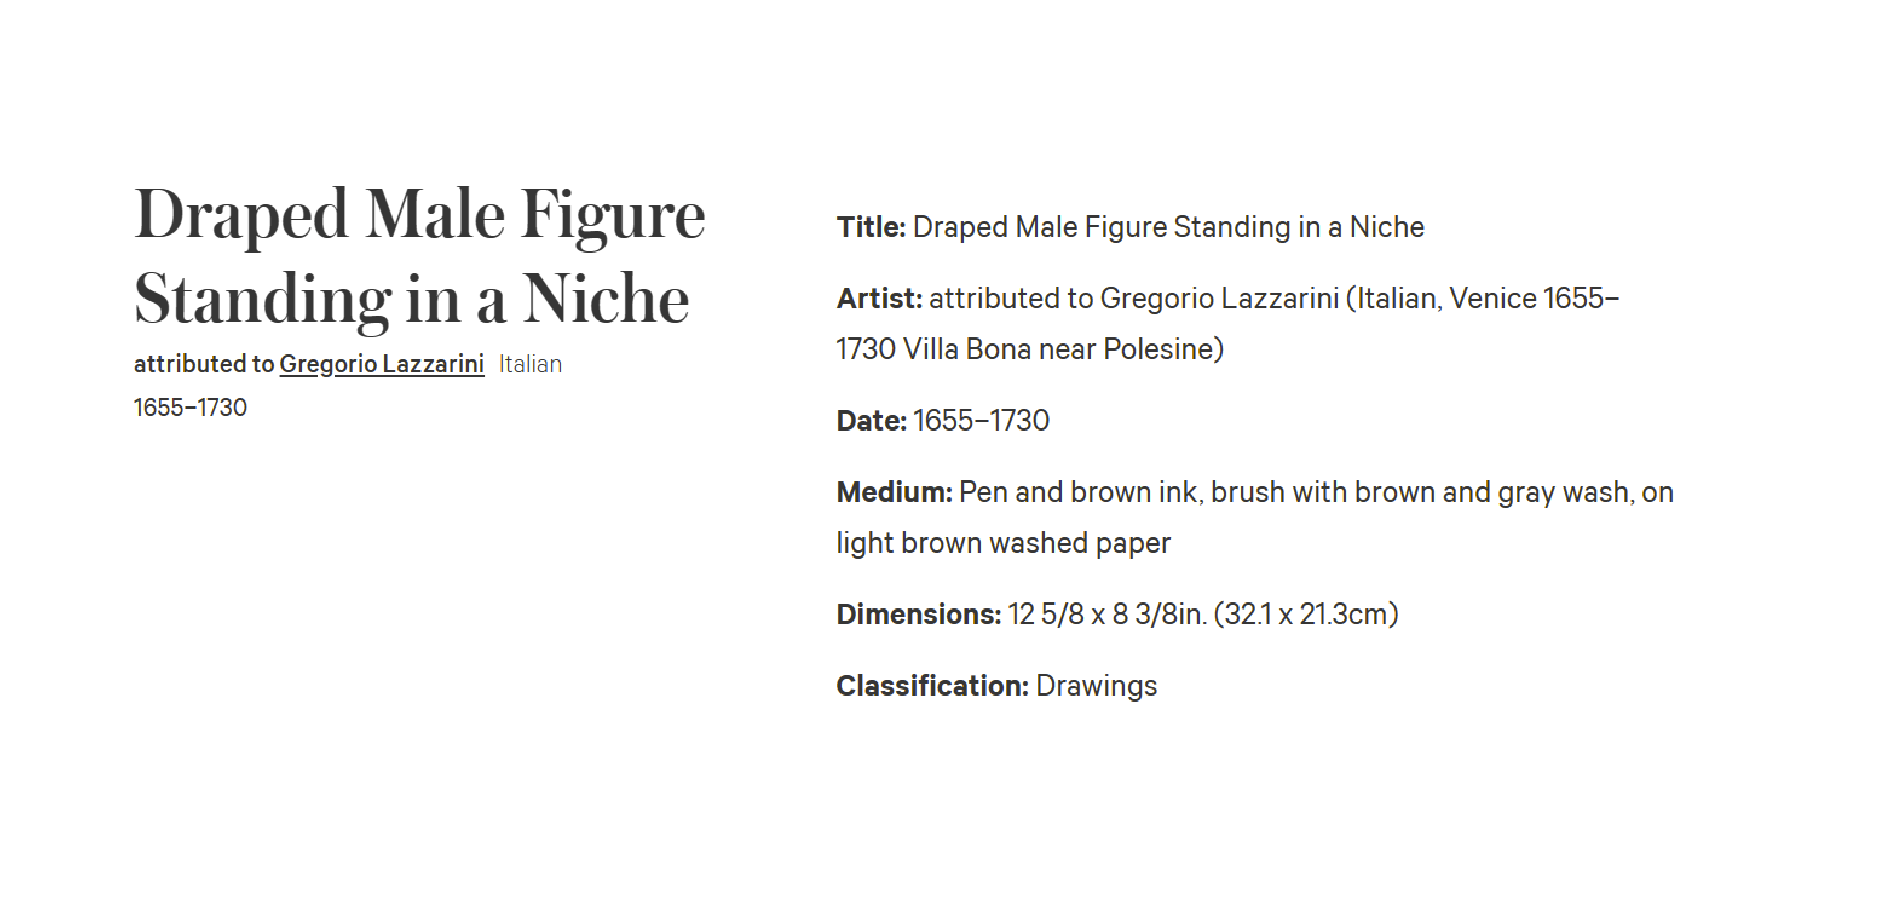
Task: Click the heading line "Standing in a Niche"
Action: [411, 299]
